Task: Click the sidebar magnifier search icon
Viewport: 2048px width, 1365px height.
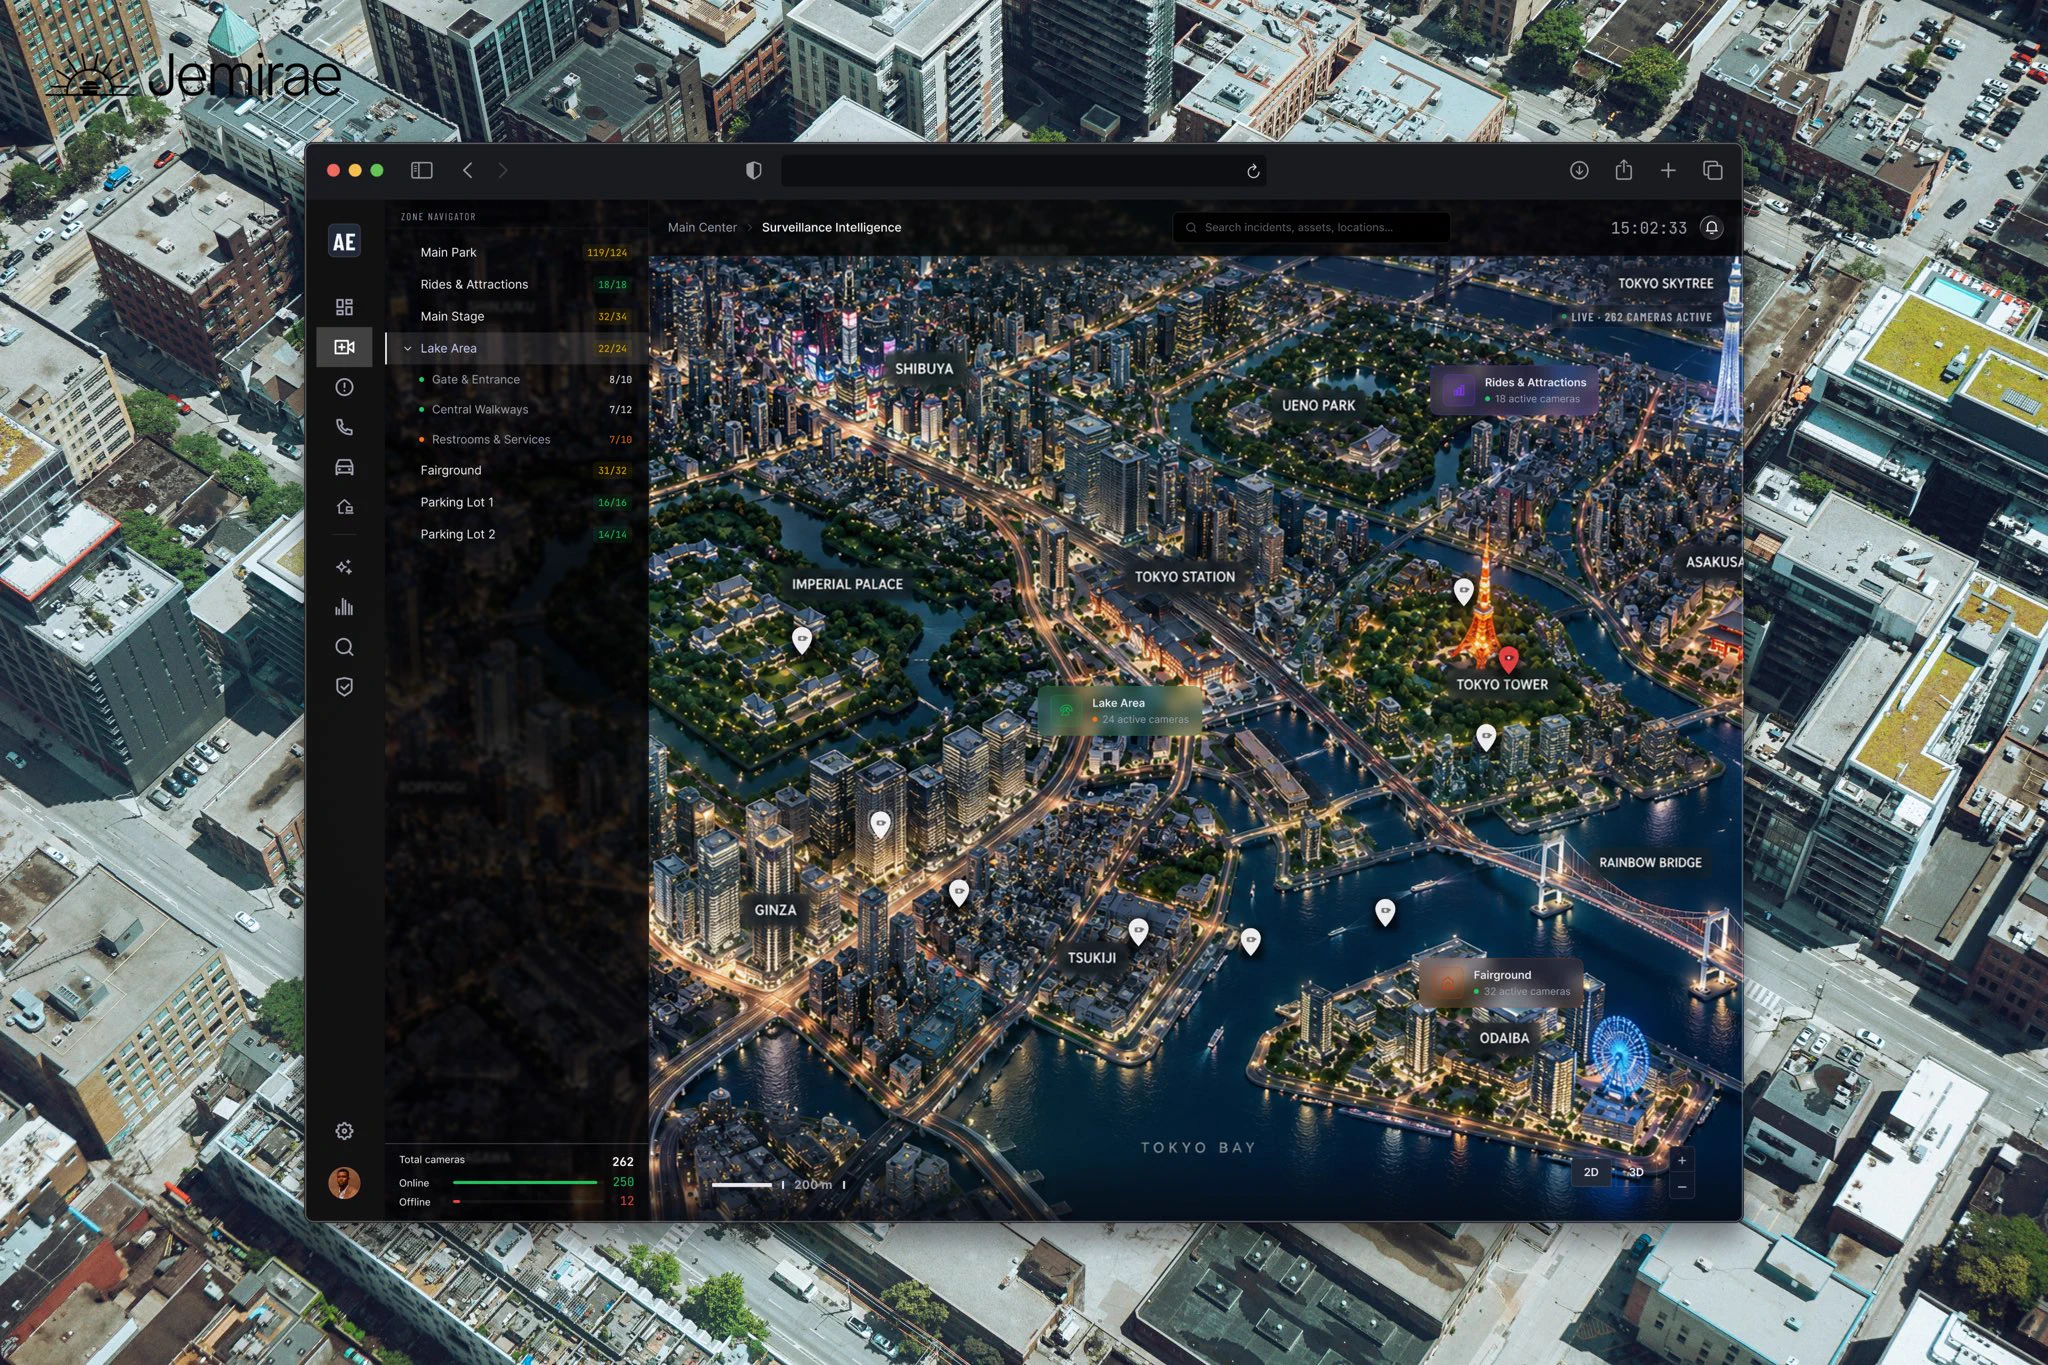Action: click(344, 647)
